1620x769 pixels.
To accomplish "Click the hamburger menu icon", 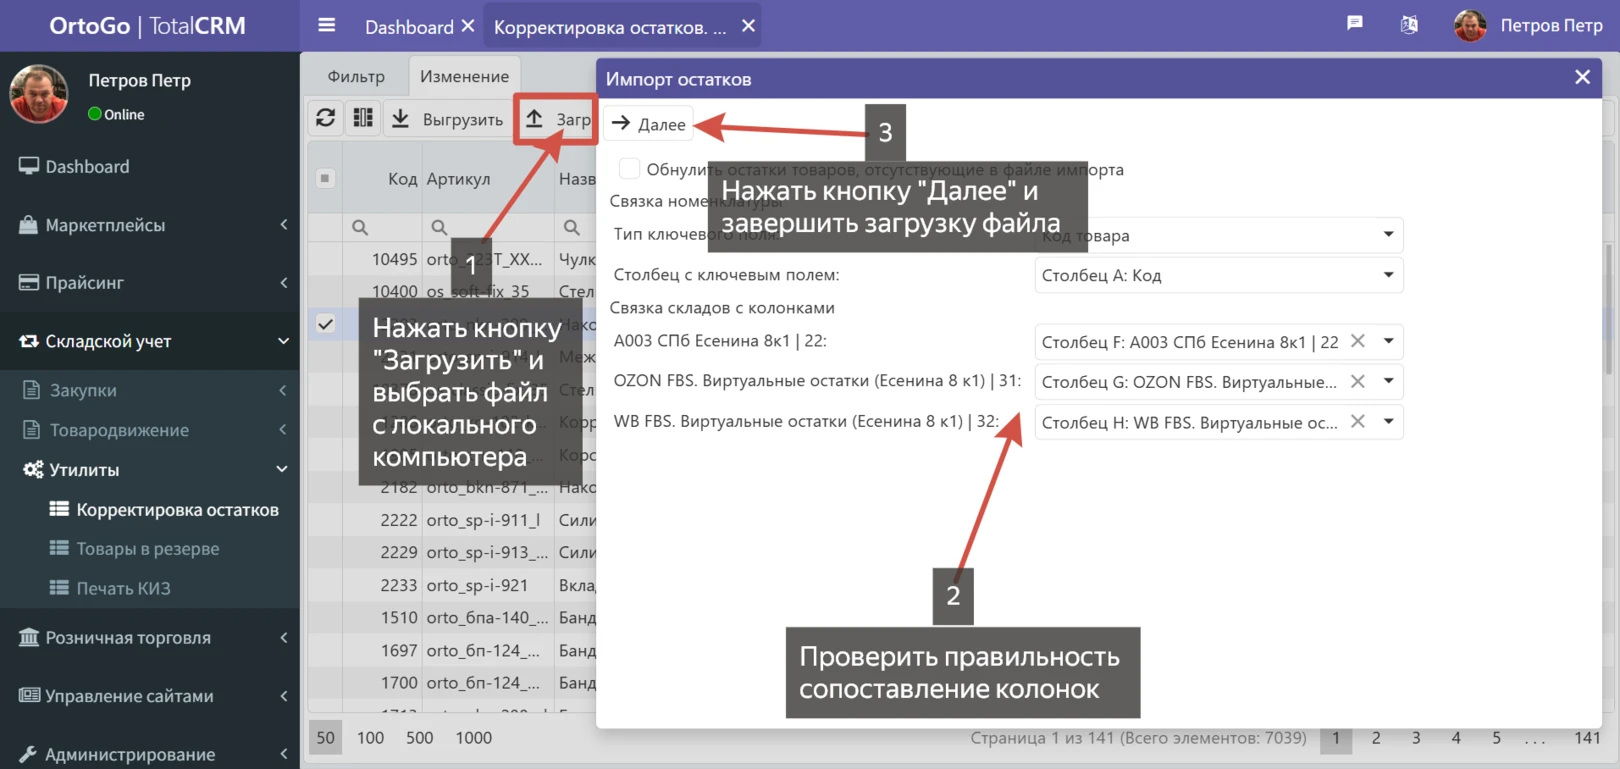I will [326, 26].
